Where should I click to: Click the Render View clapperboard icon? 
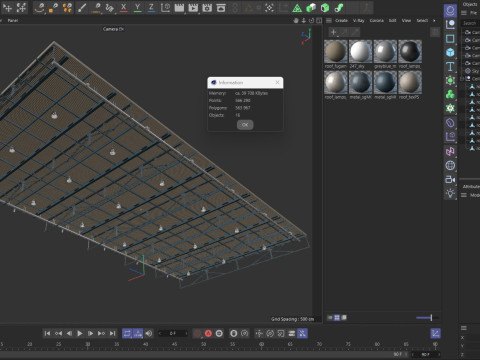point(179,8)
